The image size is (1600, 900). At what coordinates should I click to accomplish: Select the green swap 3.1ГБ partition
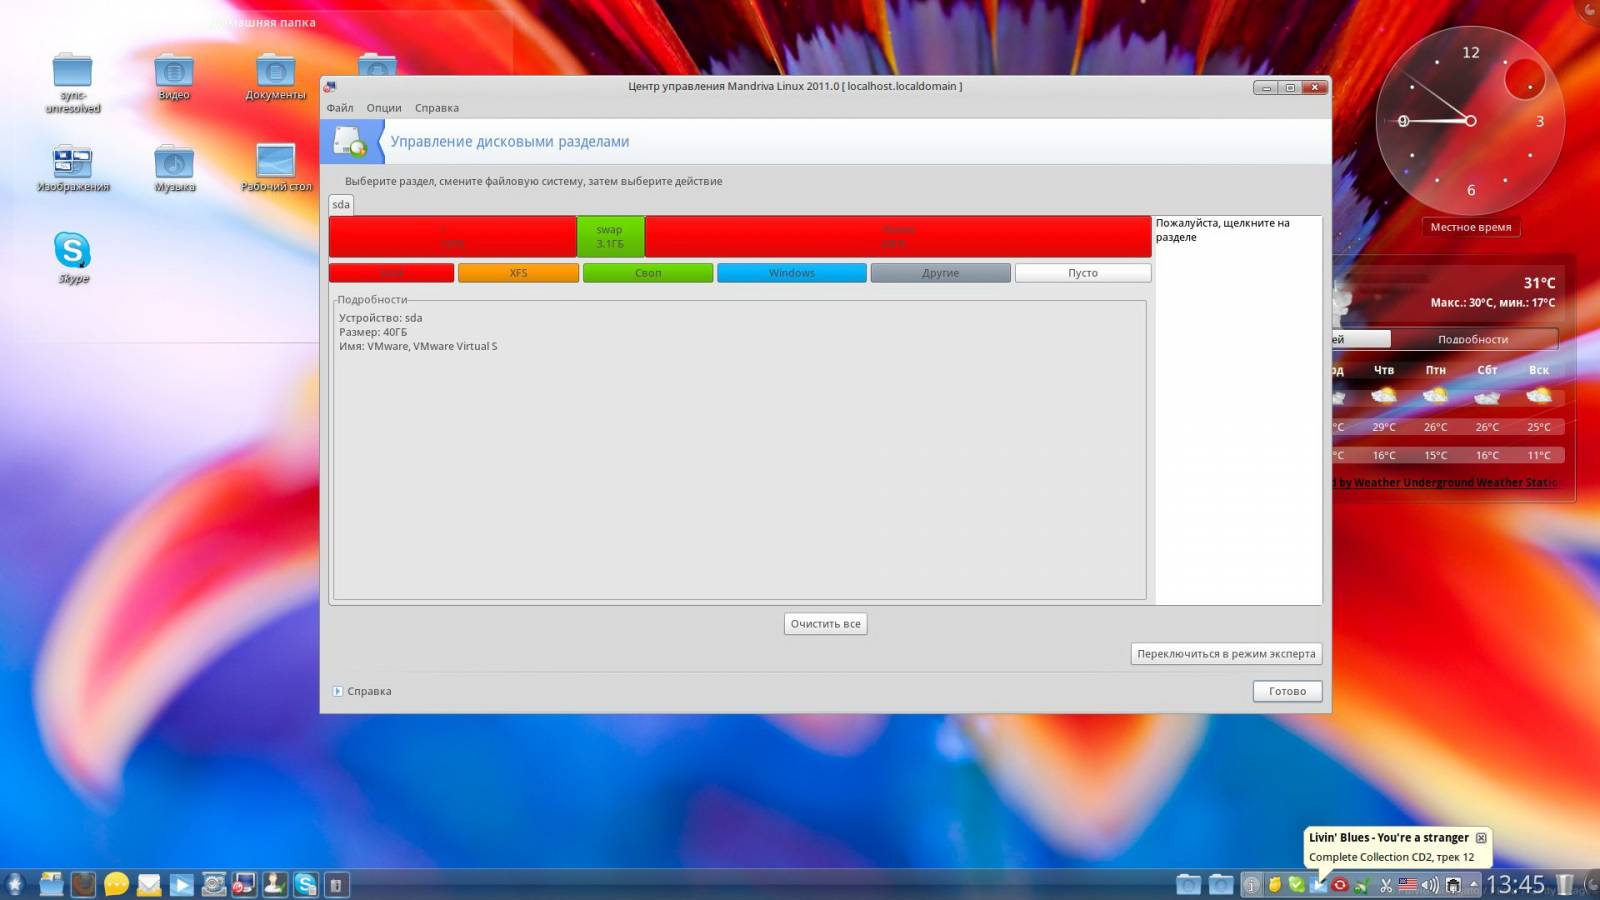coord(610,237)
